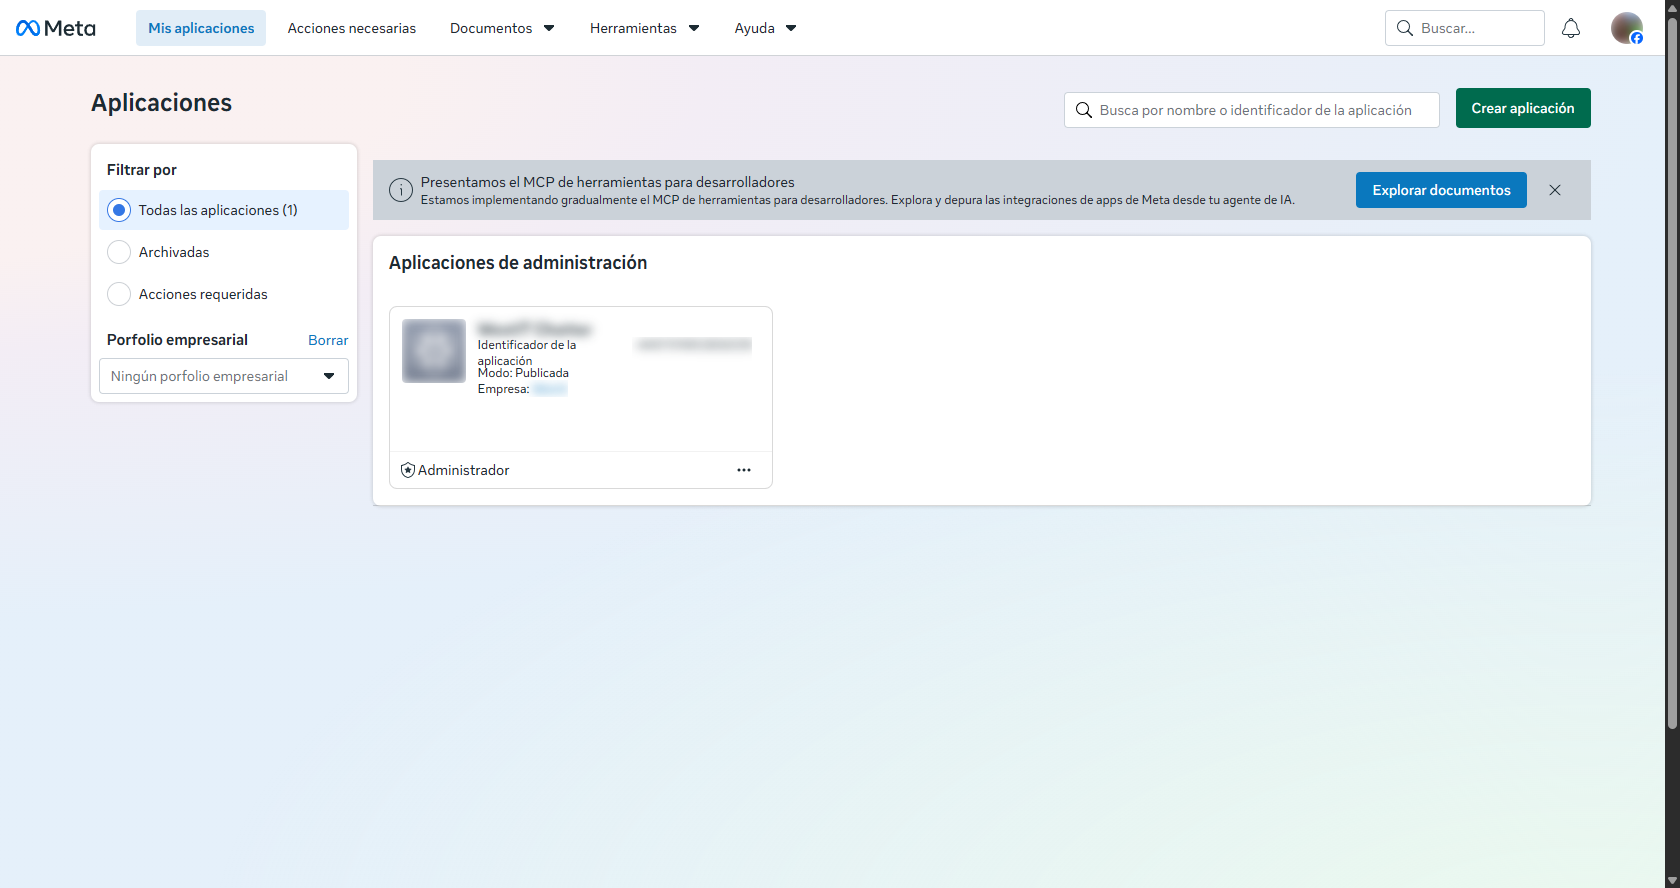This screenshot has width=1680, height=888.
Task: Click the Administrador role label
Action: pos(464,470)
